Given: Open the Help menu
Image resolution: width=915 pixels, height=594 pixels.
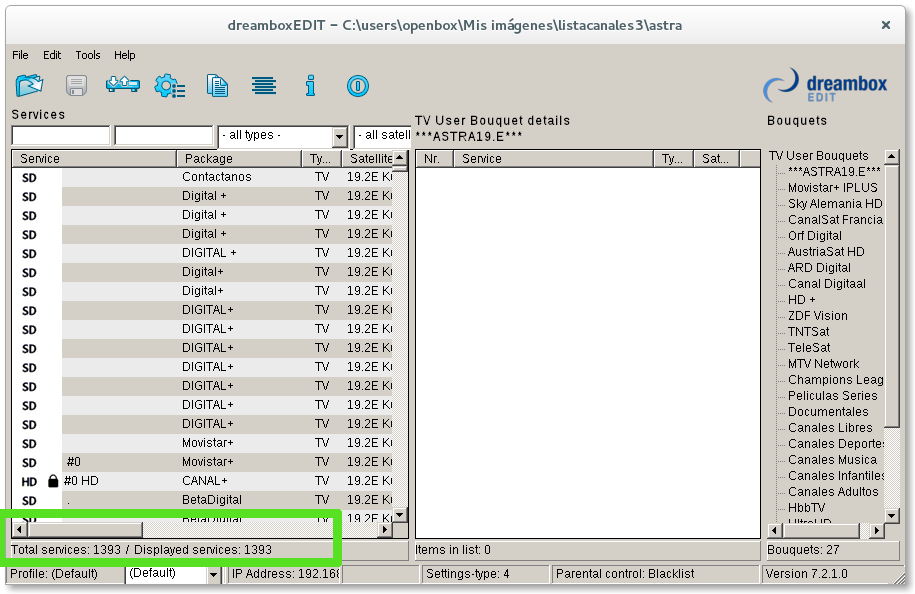Looking at the screenshot, I should click(x=124, y=55).
